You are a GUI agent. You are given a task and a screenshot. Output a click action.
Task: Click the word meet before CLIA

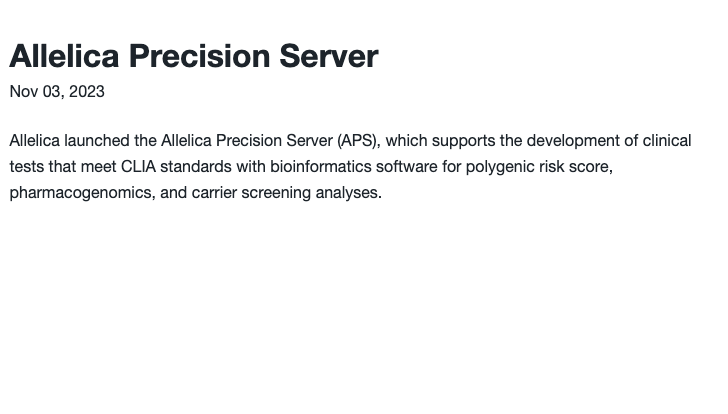click(x=98, y=167)
